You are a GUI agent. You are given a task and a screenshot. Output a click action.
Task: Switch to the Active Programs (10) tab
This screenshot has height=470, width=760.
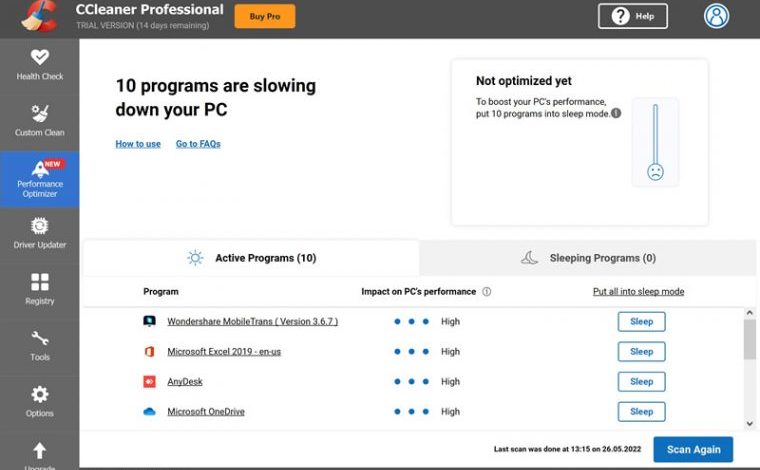coord(252,258)
